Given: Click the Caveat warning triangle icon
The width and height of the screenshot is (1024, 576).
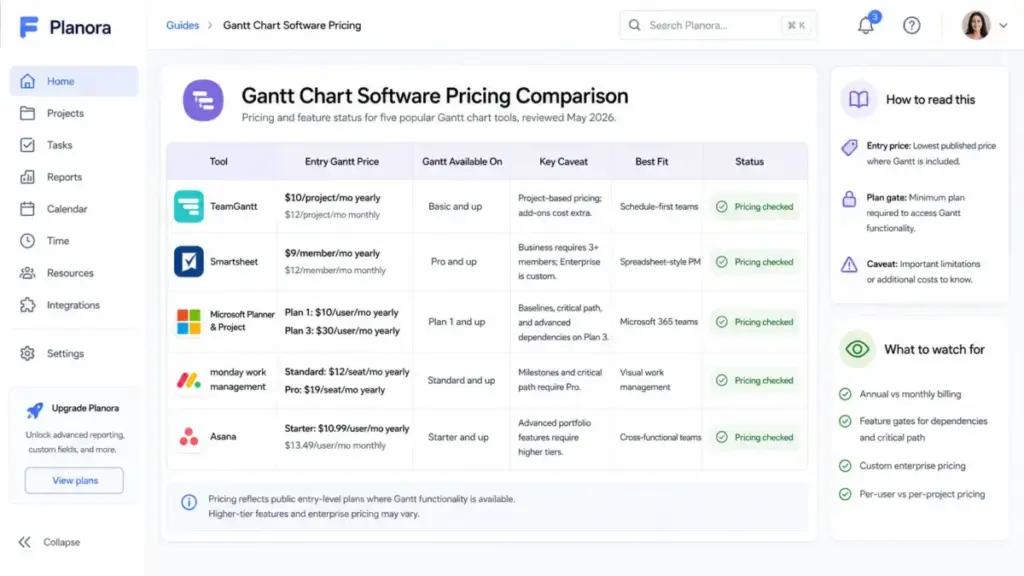Looking at the screenshot, I should pyautogui.click(x=849, y=264).
